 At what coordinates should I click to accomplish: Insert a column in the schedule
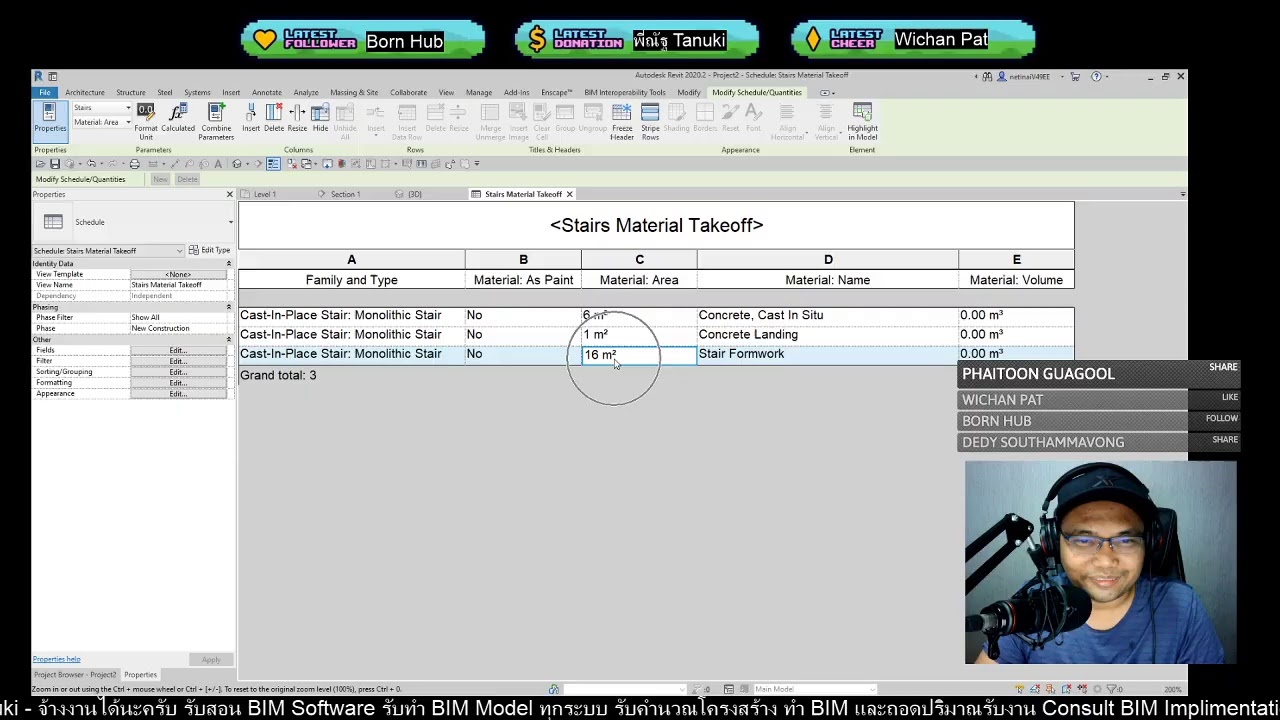point(250,118)
